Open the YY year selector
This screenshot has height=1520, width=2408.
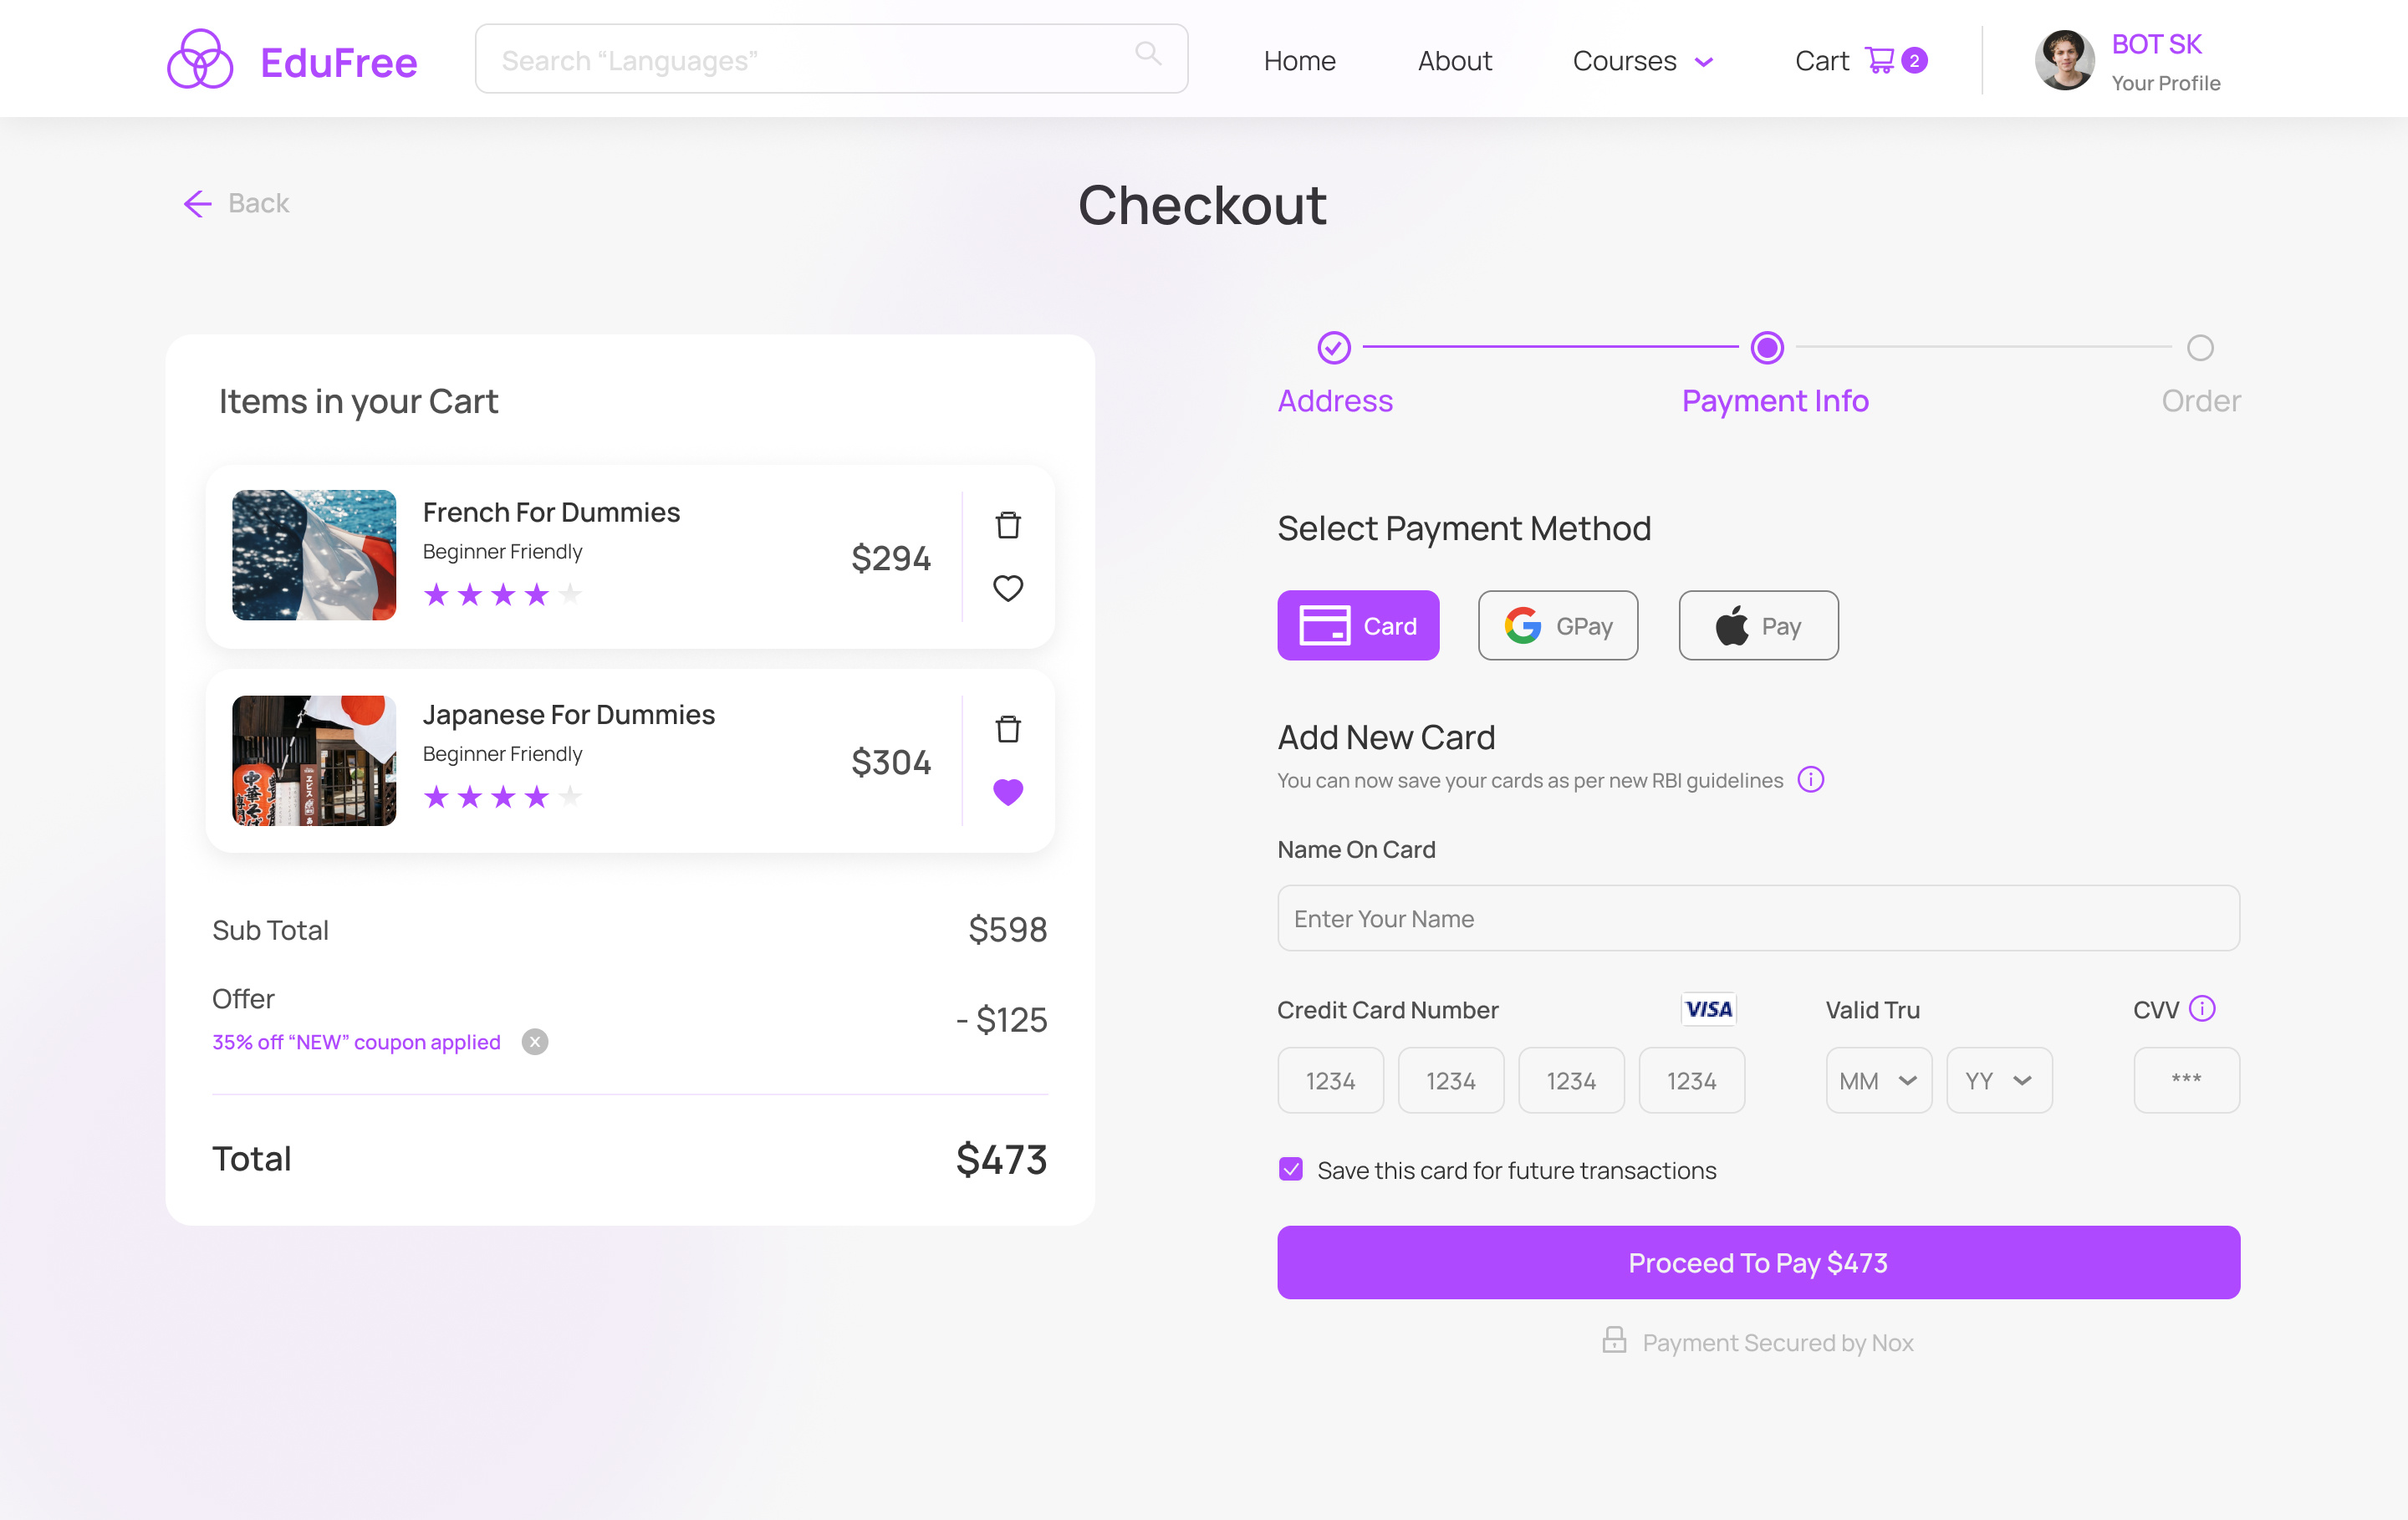click(1998, 1080)
